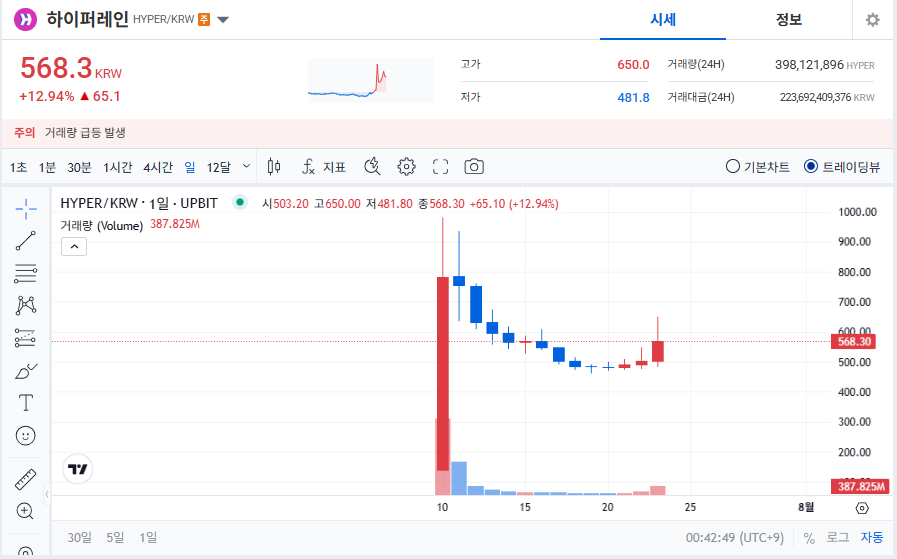Click the 387.825M volume label on axis
Viewport: 897px width, 559px height.
click(x=861, y=486)
